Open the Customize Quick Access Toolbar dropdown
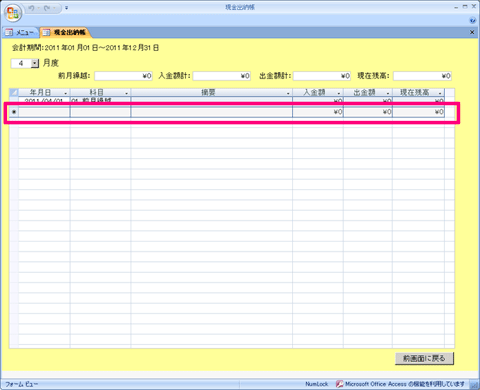The width and height of the screenshot is (480, 390). tap(66, 8)
